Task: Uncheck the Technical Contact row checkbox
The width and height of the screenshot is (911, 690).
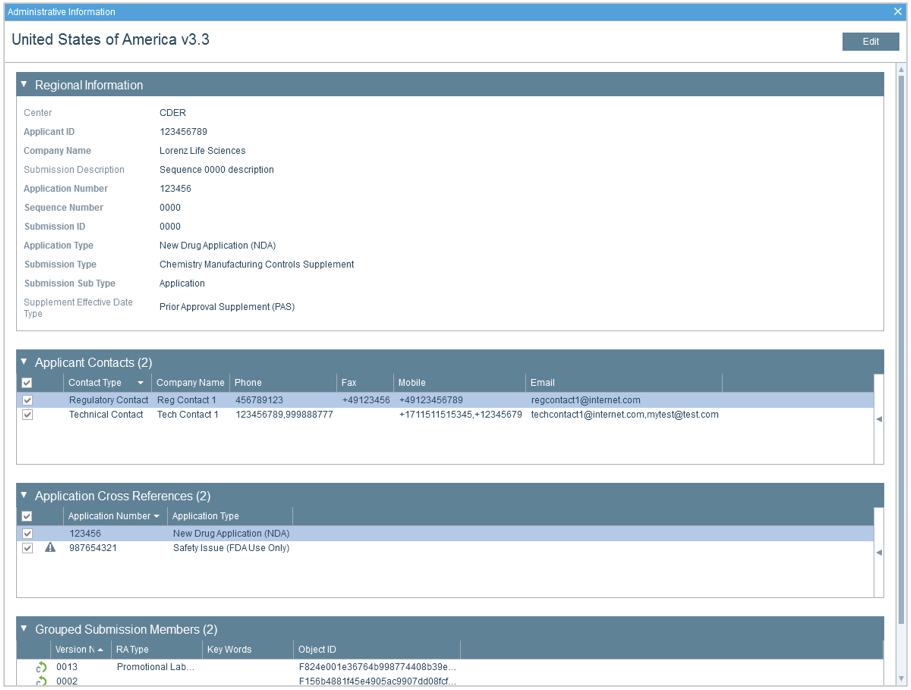Action: point(27,415)
